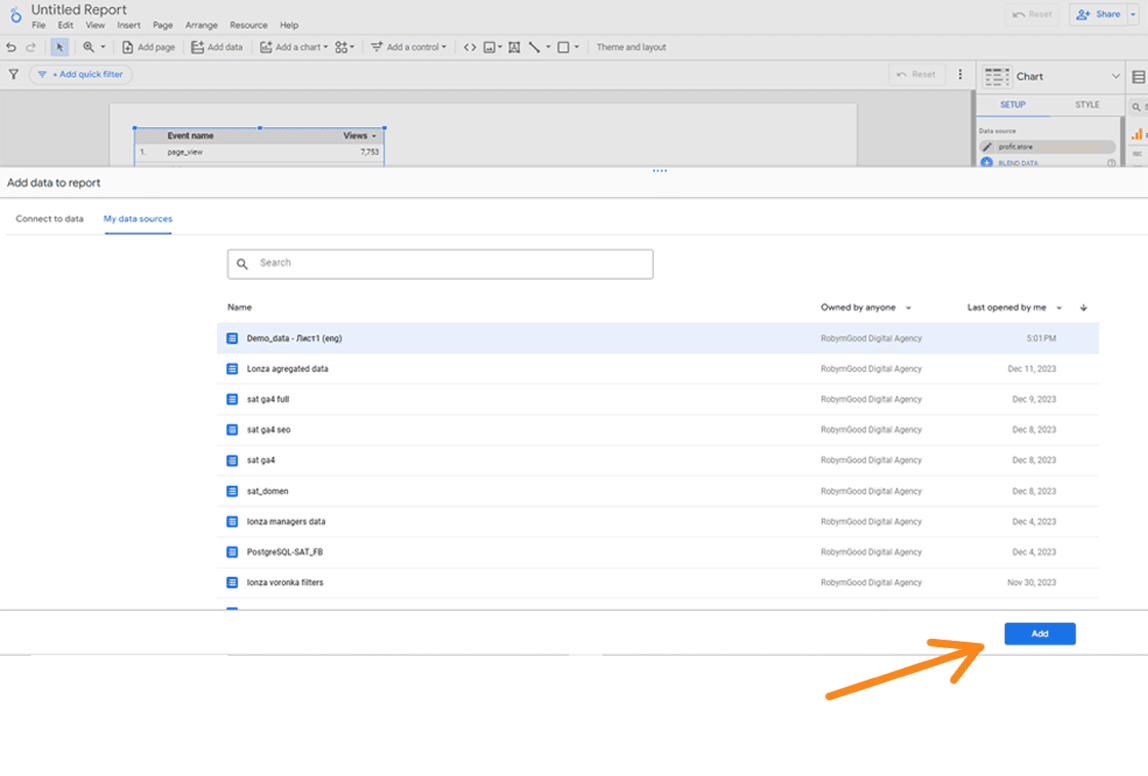
Task: Open the zoom magnifier tool
Action: click(89, 48)
